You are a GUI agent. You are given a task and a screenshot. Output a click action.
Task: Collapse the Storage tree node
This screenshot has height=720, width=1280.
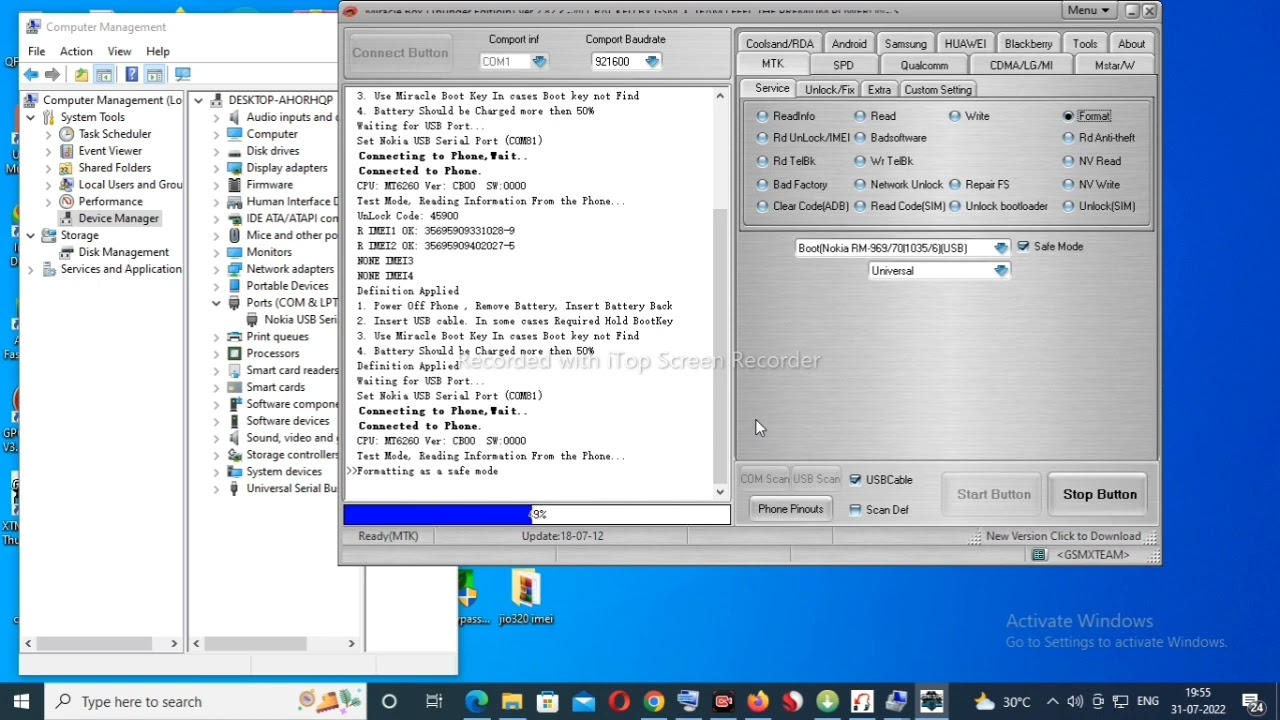point(31,235)
